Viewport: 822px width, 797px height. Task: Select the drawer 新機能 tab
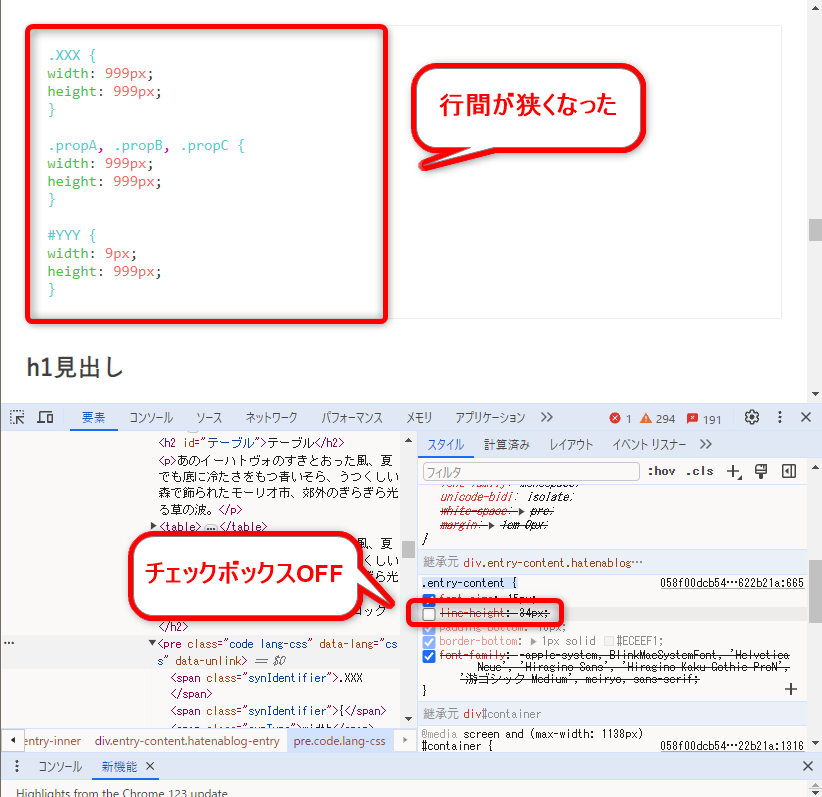(x=119, y=767)
